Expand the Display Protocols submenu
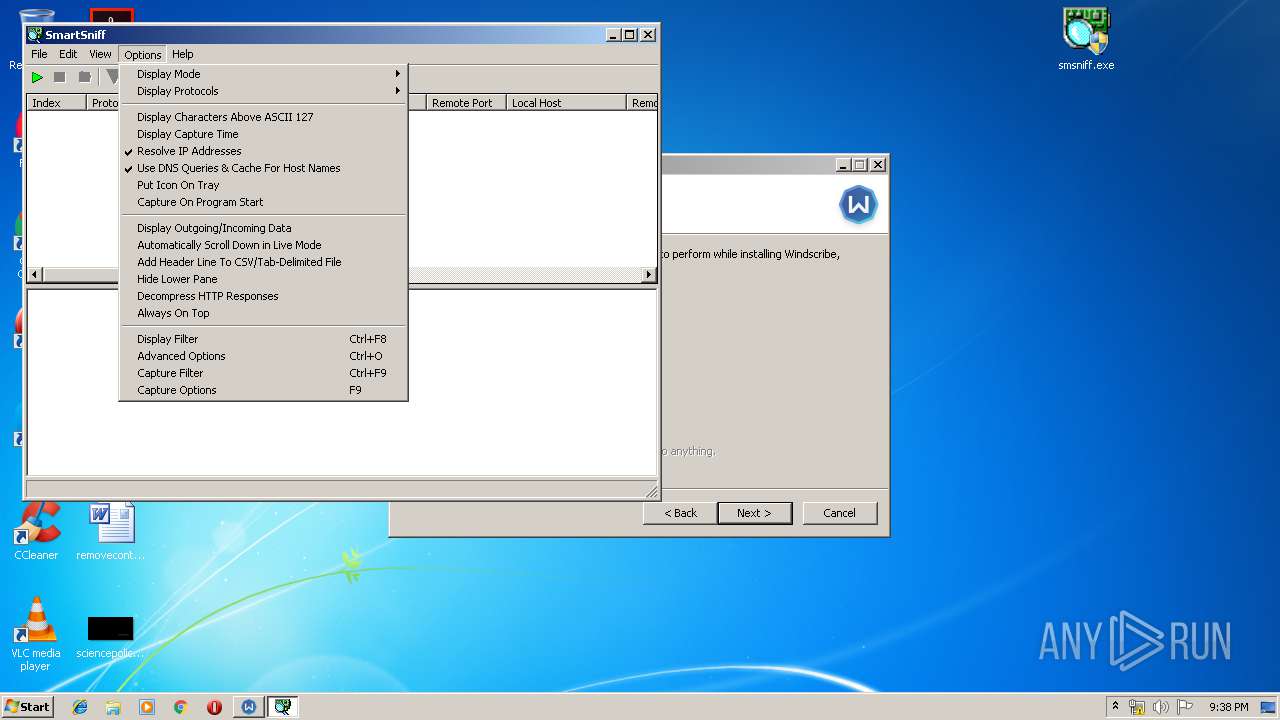The height and width of the screenshot is (720, 1280). 264,91
